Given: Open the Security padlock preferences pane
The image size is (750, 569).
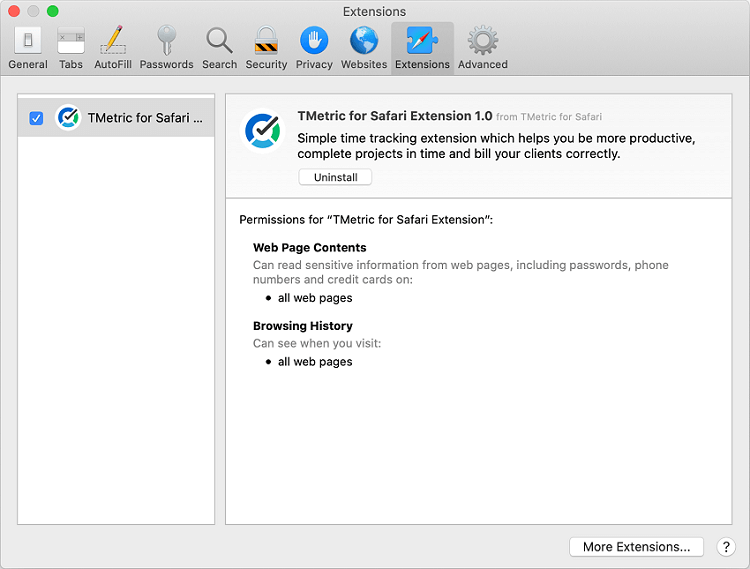Looking at the screenshot, I should pyautogui.click(x=266, y=48).
